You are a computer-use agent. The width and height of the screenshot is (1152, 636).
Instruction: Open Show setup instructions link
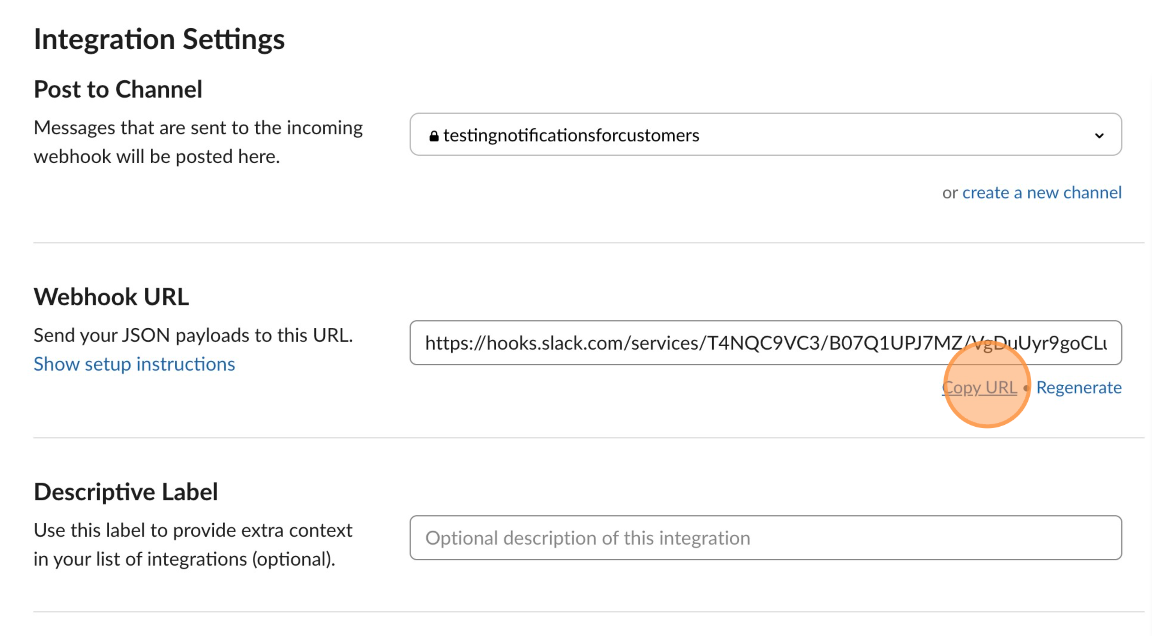point(134,364)
